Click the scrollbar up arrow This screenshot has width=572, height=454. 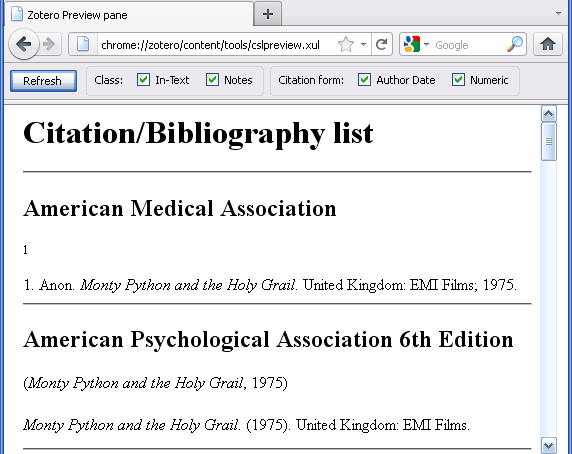pyautogui.click(x=549, y=114)
